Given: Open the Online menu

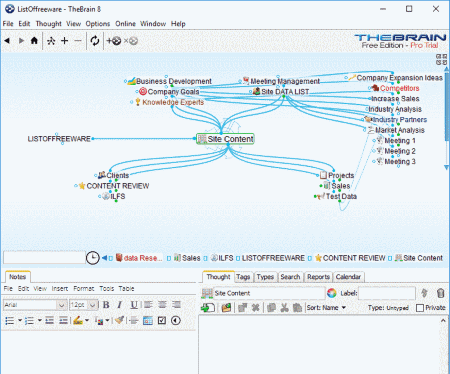Looking at the screenshot, I should click(125, 24).
